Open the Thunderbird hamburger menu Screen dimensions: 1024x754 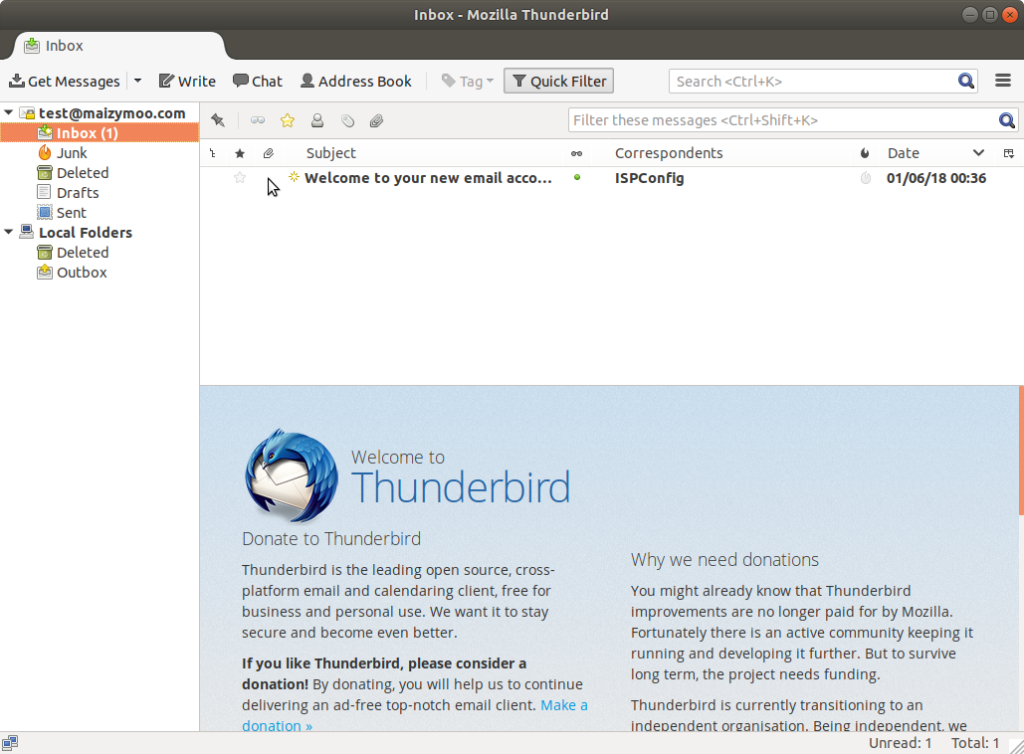point(1003,80)
